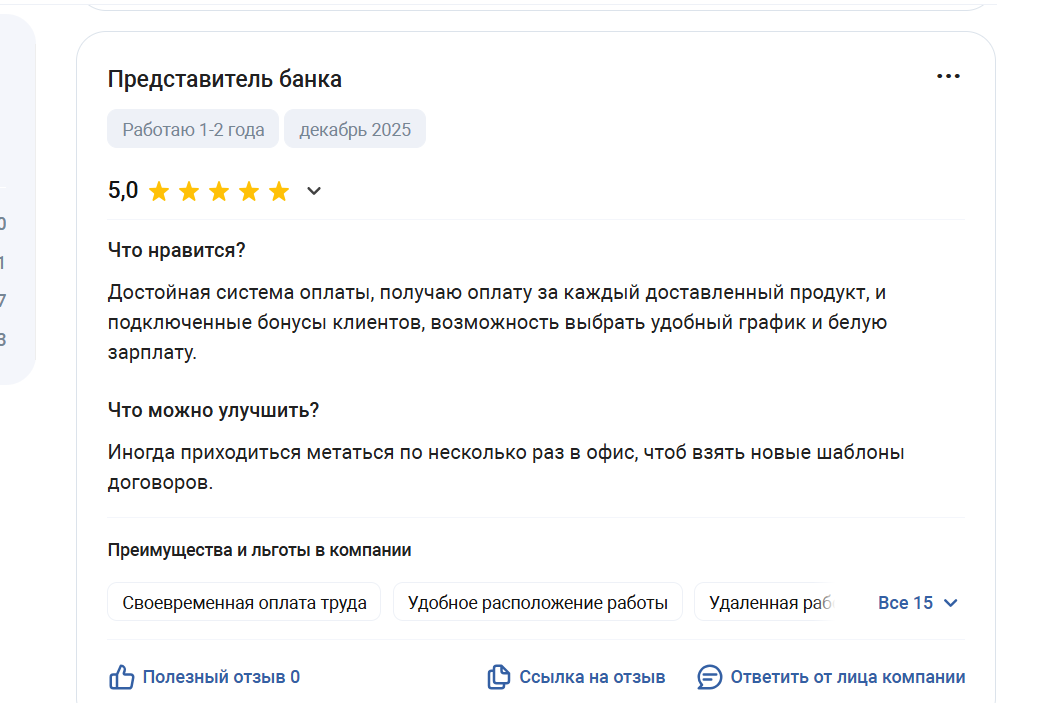Click the third rating star
This screenshot has width=1052, height=703.
click(219, 191)
